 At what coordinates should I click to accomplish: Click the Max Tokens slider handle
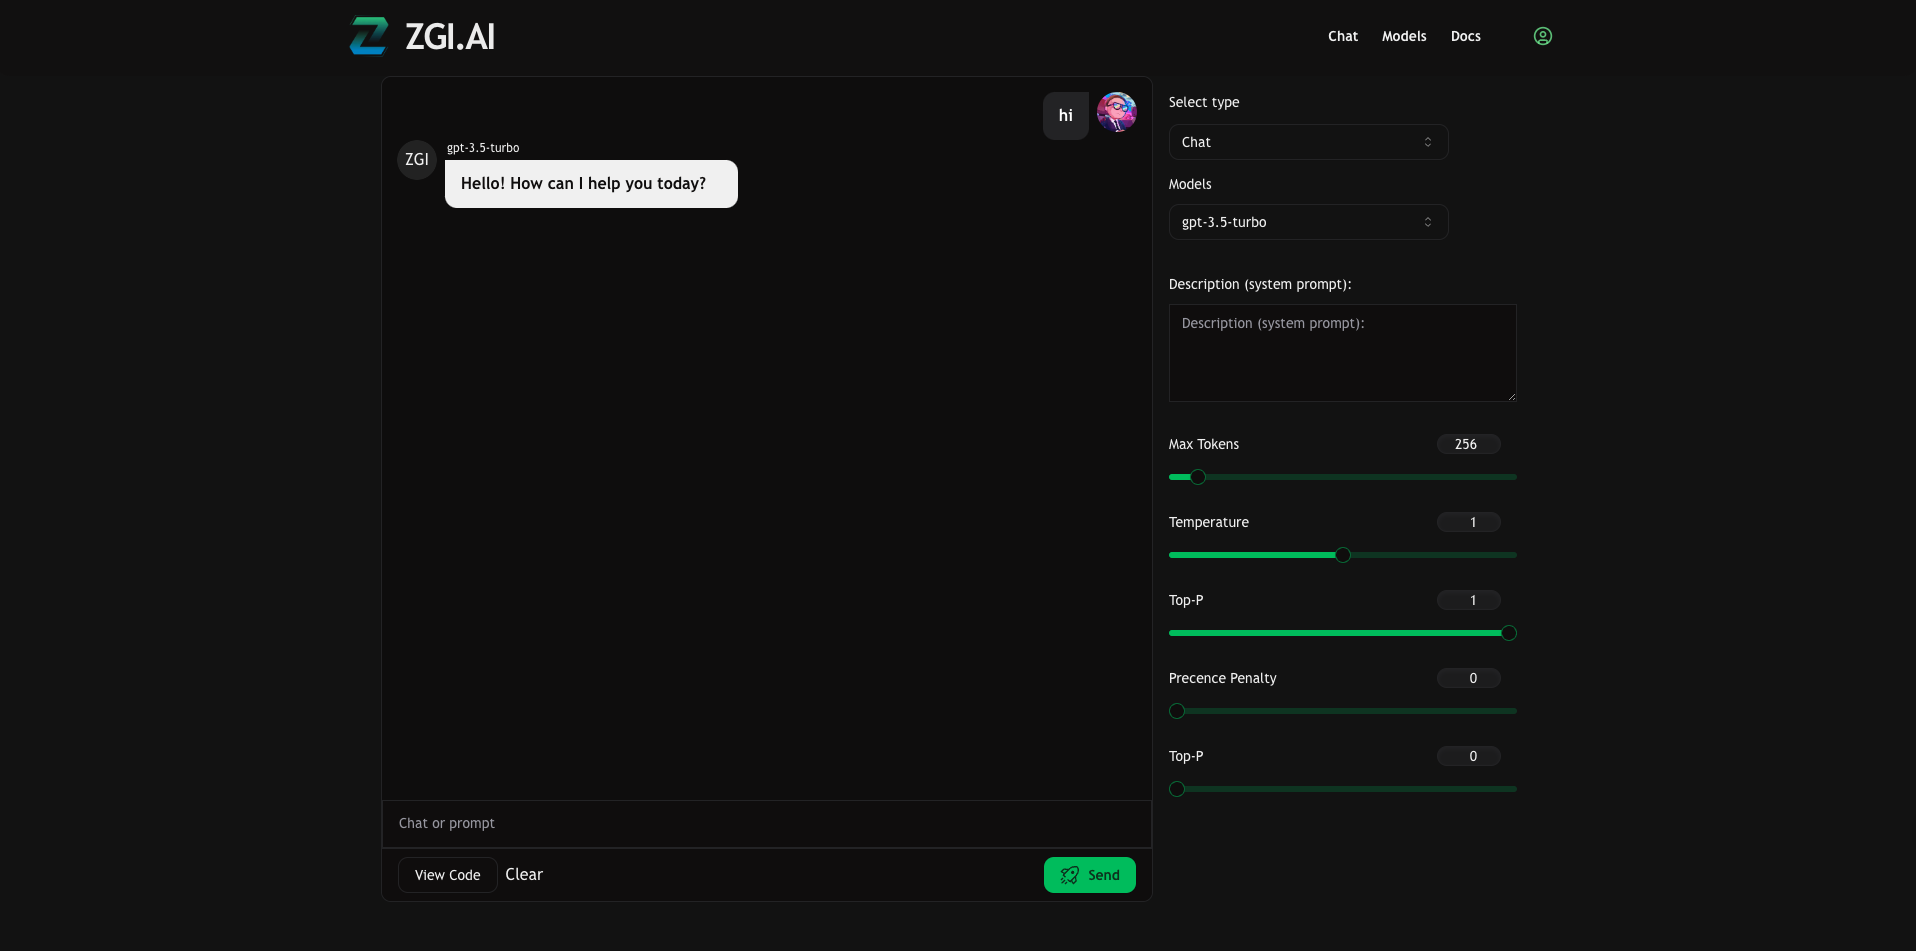tap(1198, 477)
